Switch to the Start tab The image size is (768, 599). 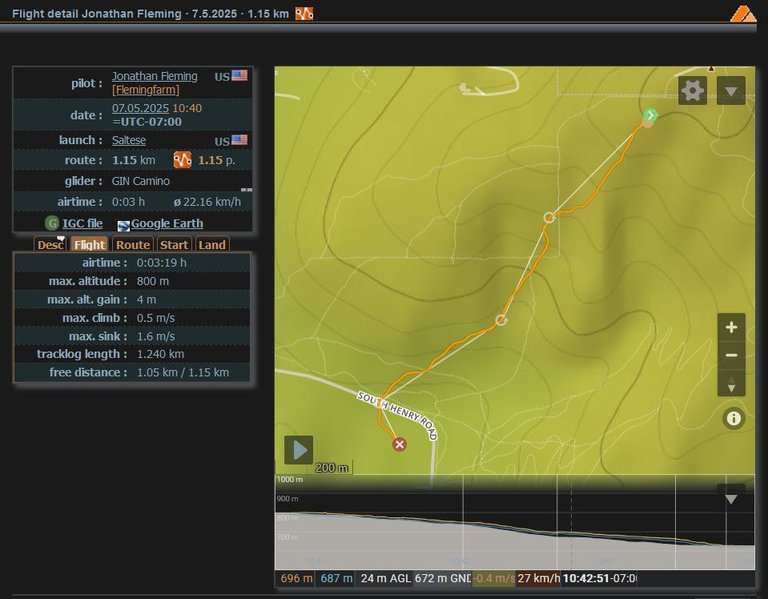pyautogui.click(x=174, y=244)
